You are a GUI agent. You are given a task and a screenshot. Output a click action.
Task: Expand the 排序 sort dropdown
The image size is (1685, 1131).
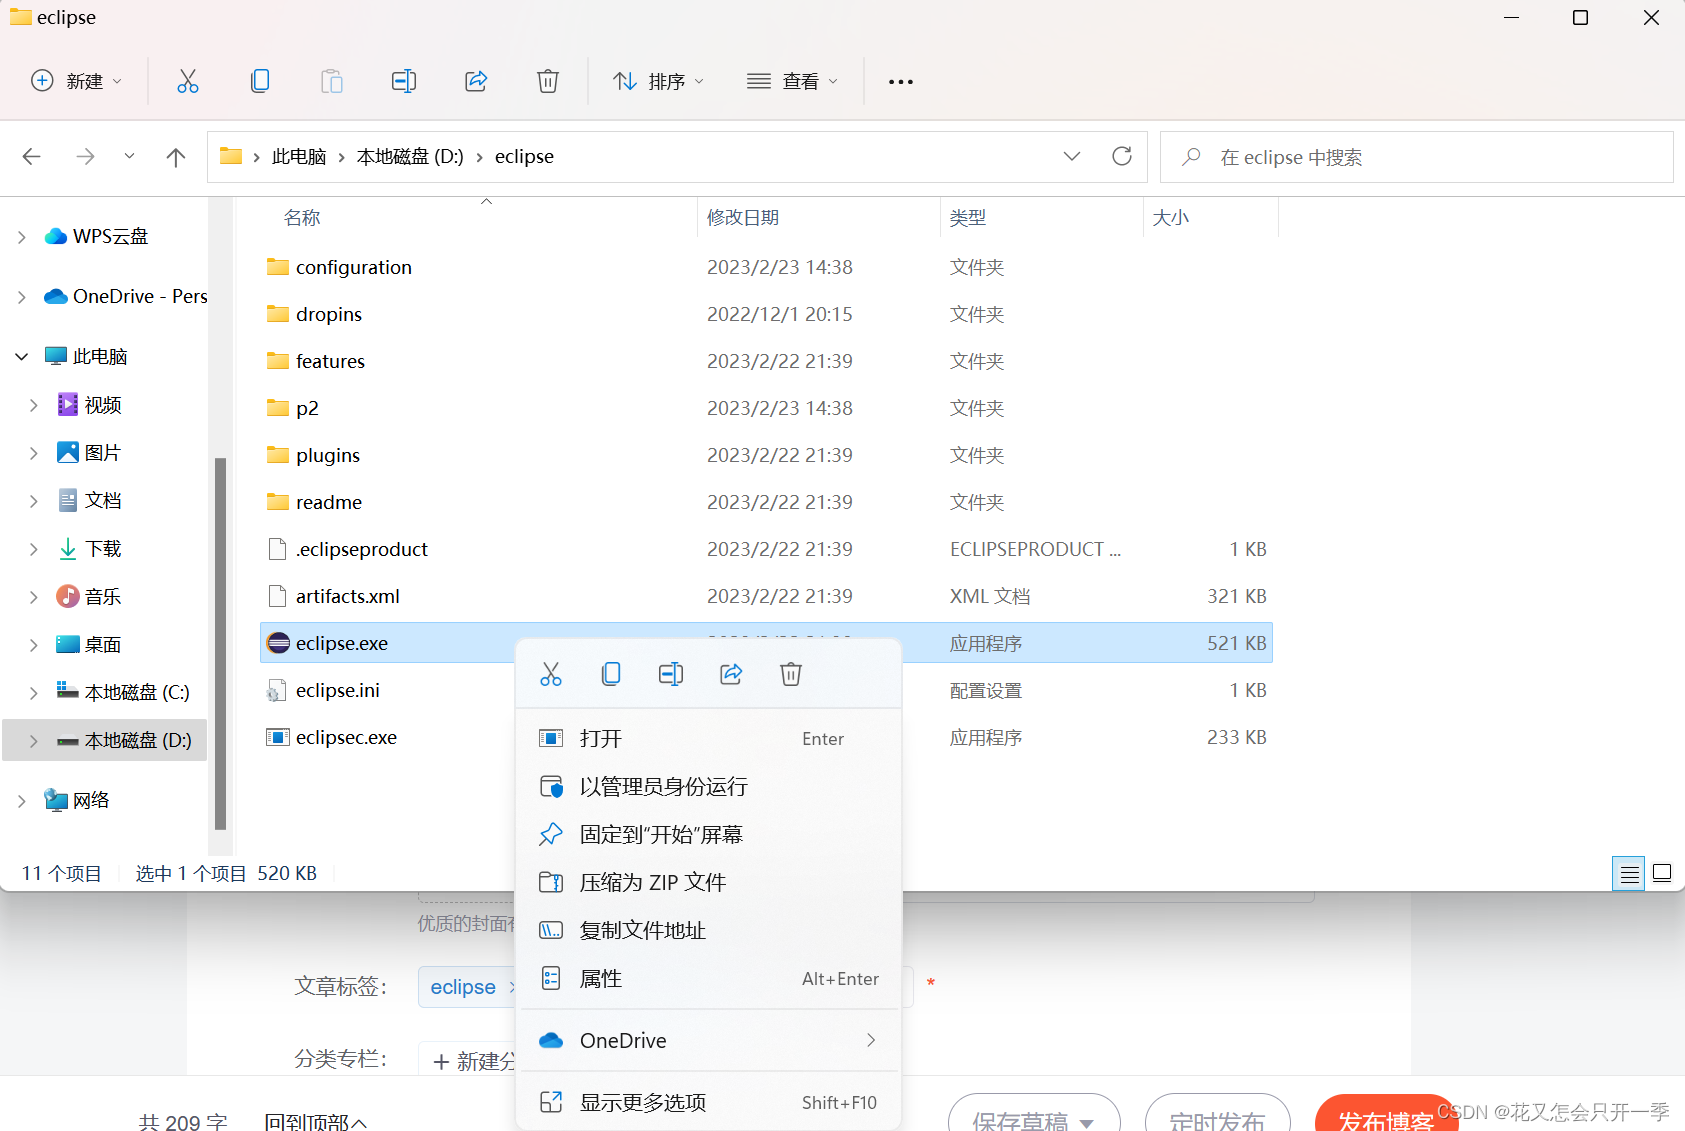[x=657, y=81]
